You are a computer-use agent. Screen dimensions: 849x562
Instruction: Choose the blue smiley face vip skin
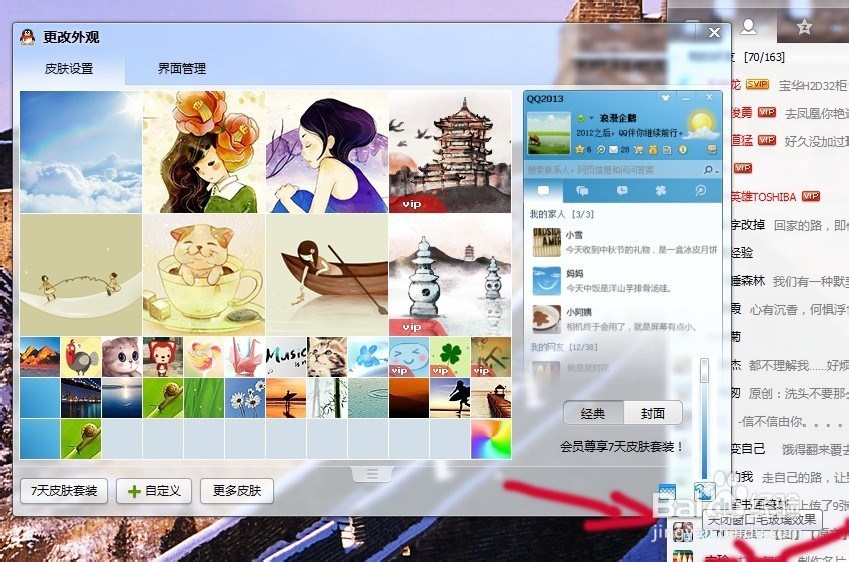point(409,357)
